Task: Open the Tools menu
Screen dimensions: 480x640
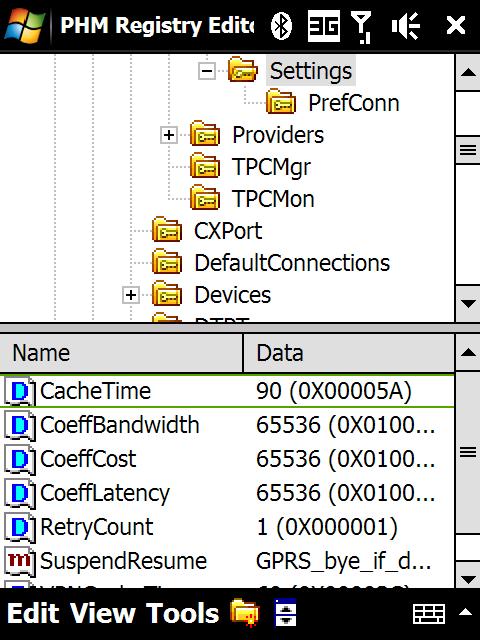Action: pos(182,613)
